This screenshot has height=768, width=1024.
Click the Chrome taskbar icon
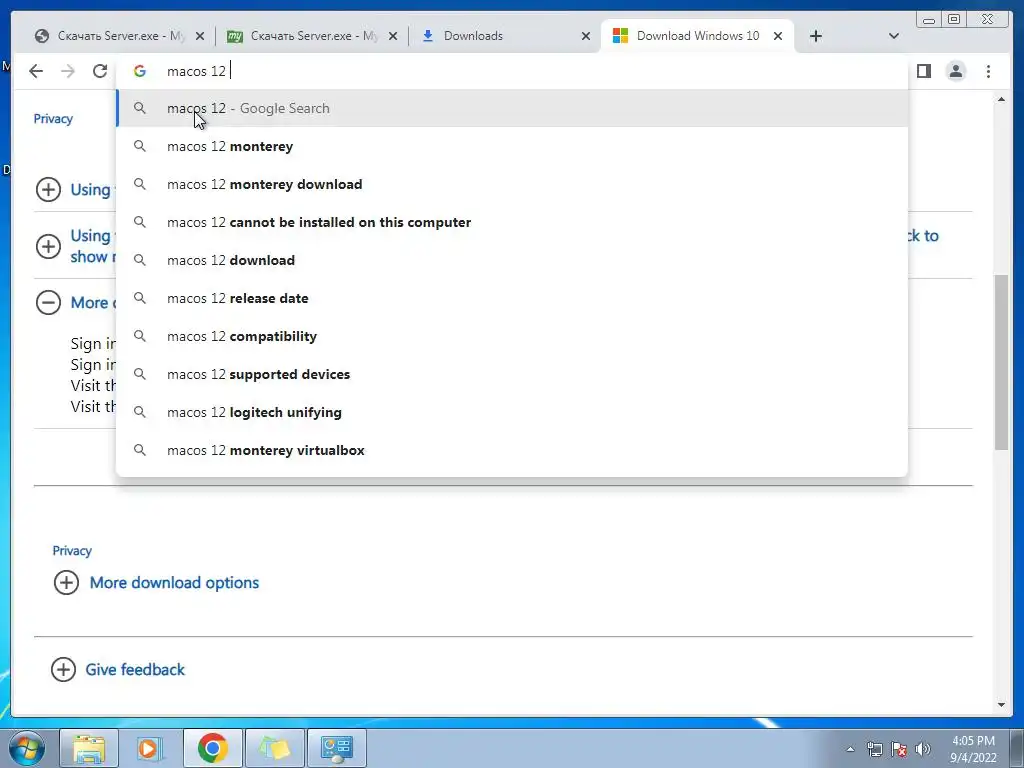point(212,748)
